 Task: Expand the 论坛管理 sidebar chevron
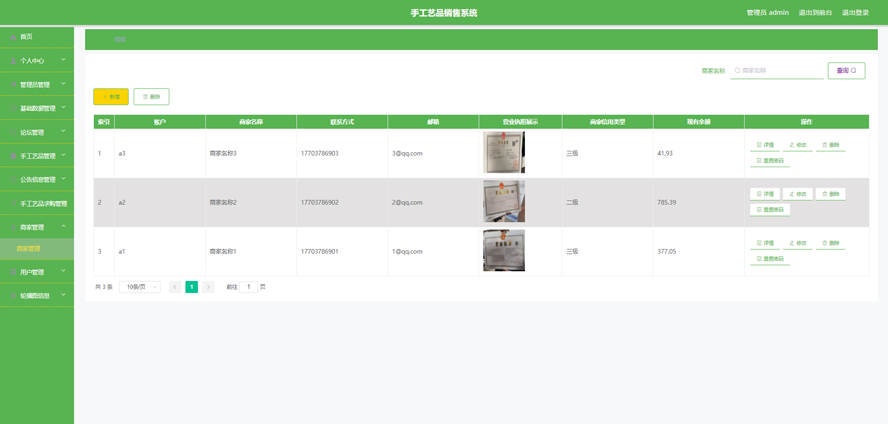pyautogui.click(x=63, y=131)
